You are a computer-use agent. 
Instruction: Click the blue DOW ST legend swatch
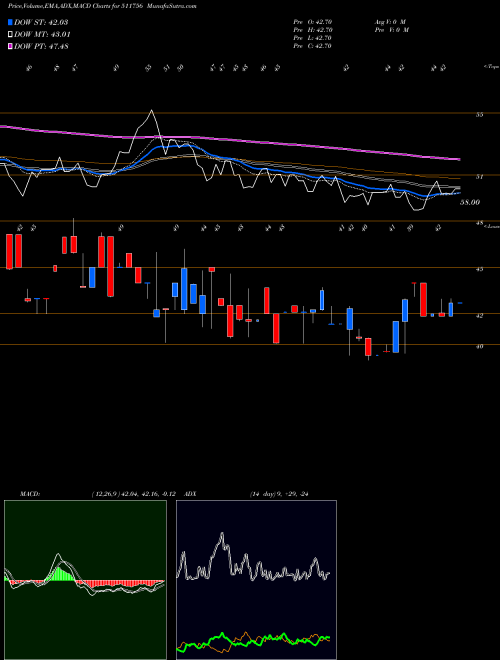[11, 22]
